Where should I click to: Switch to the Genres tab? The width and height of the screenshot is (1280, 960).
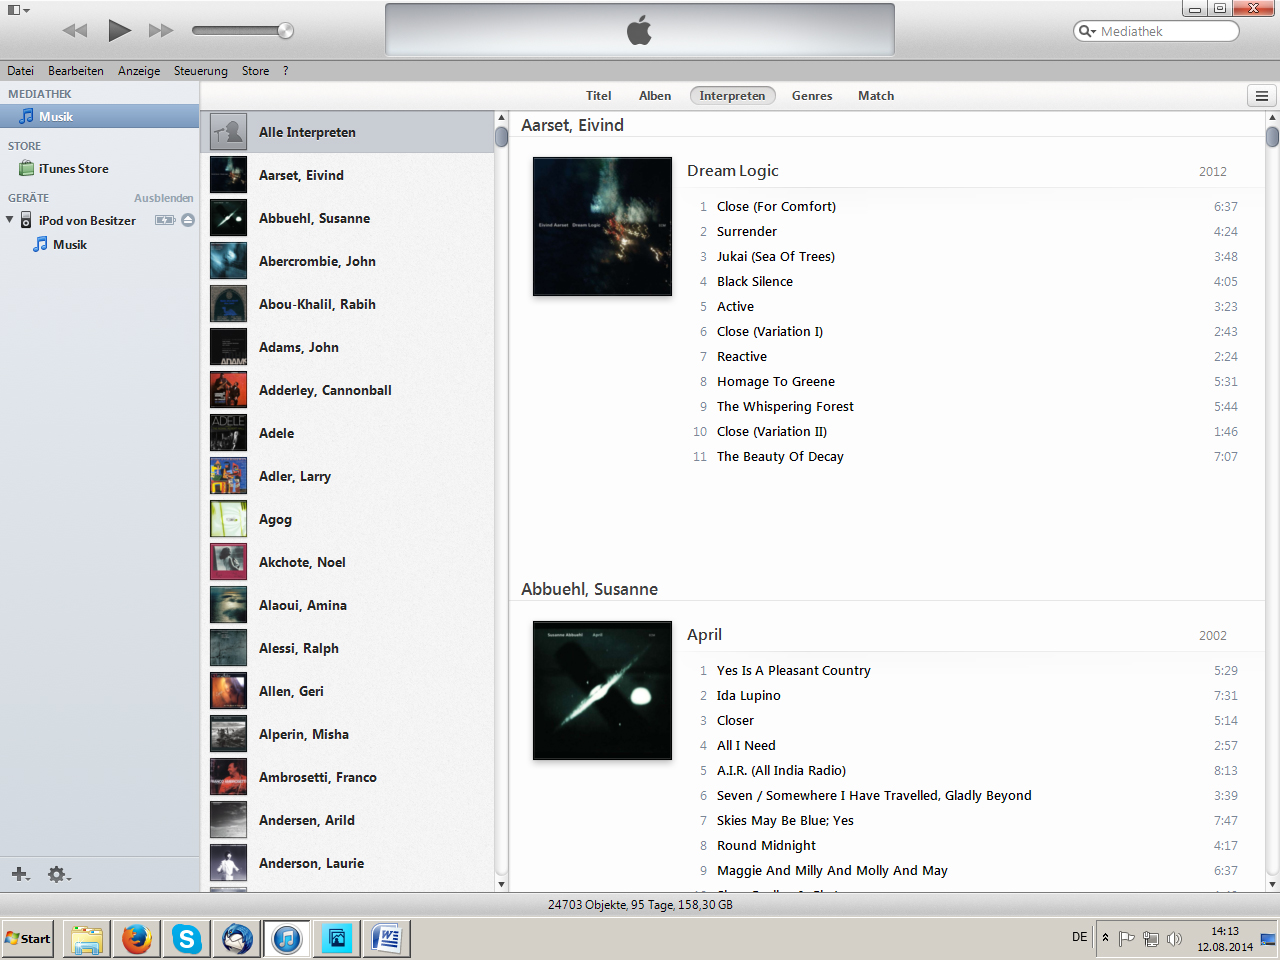tap(812, 96)
